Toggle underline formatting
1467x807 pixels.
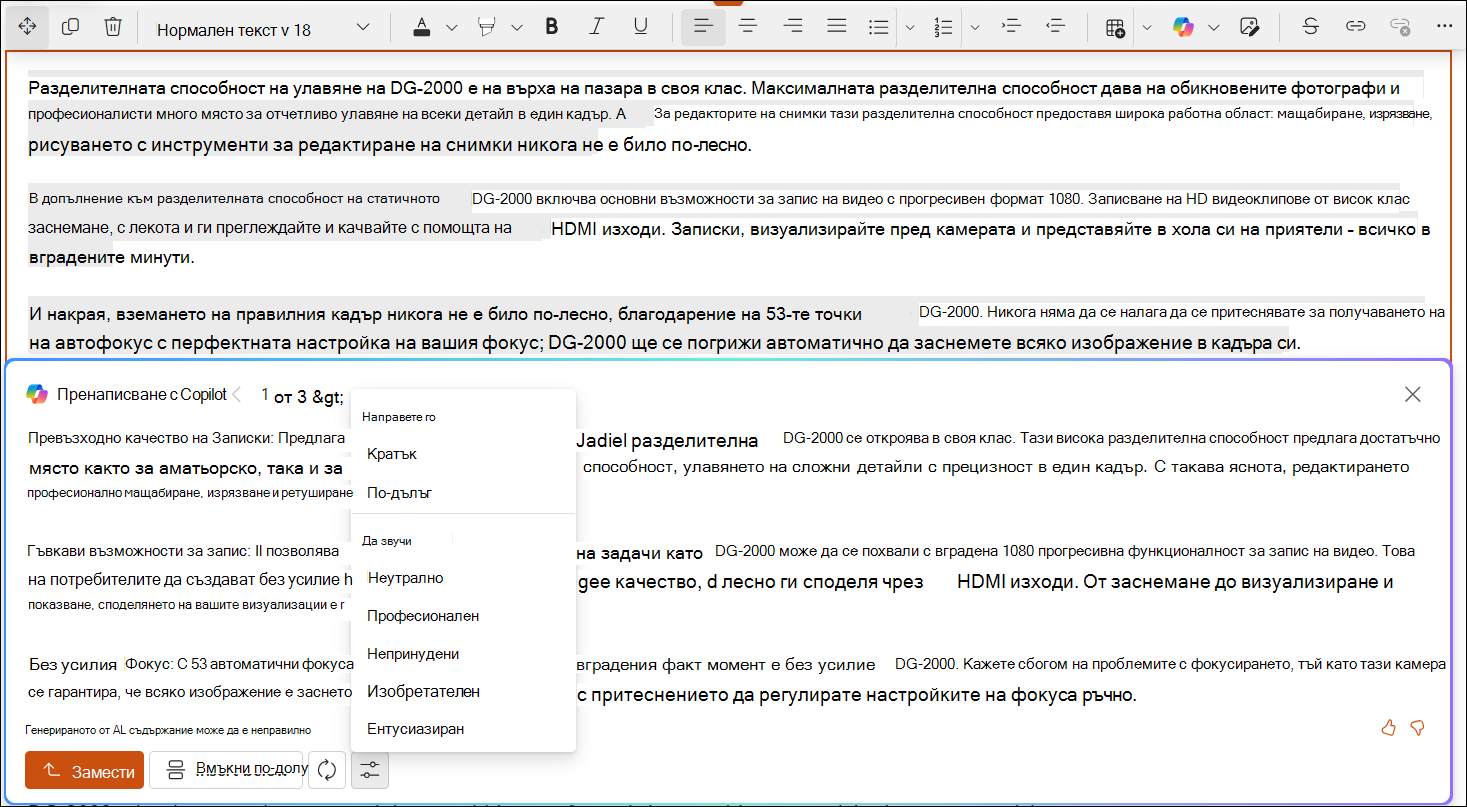[x=641, y=27]
